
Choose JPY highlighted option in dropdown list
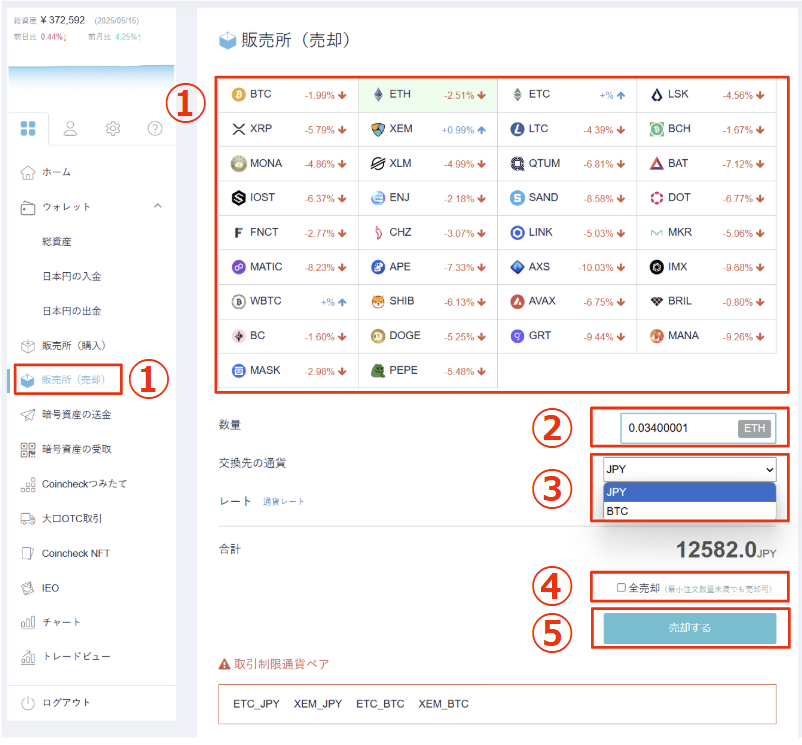[689, 492]
